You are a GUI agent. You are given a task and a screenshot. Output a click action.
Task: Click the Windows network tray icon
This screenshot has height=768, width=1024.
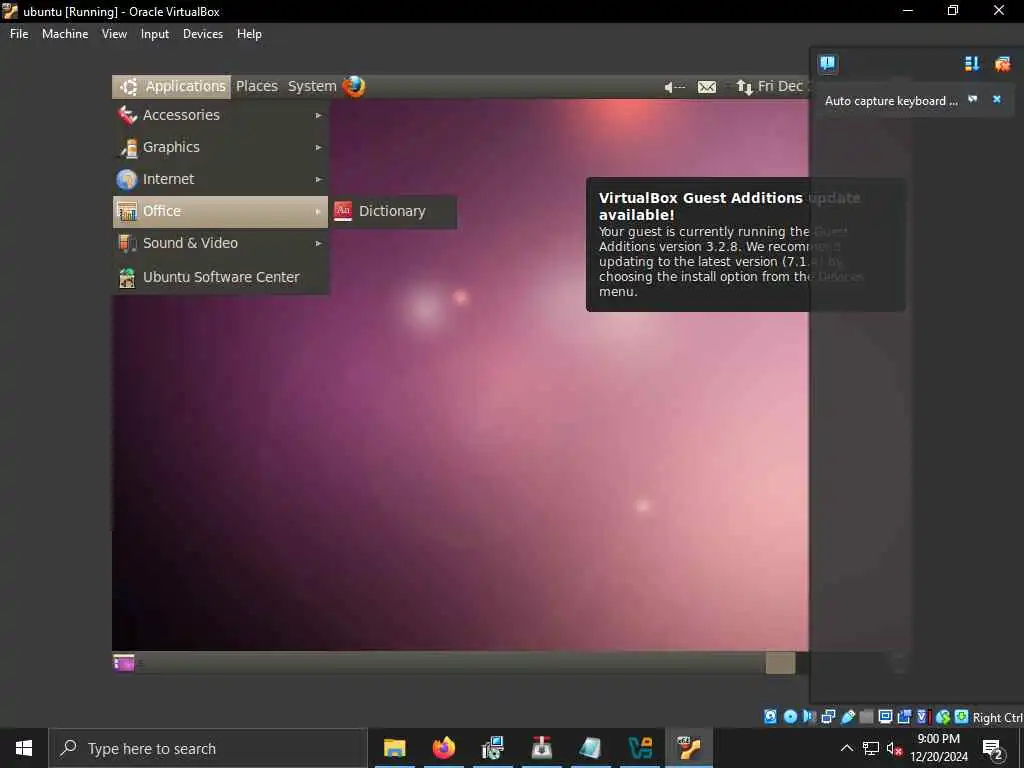(x=871, y=748)
